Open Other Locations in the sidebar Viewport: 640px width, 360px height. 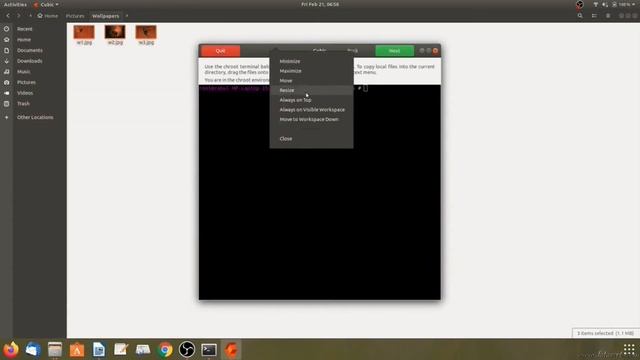[x=35, y=117]
